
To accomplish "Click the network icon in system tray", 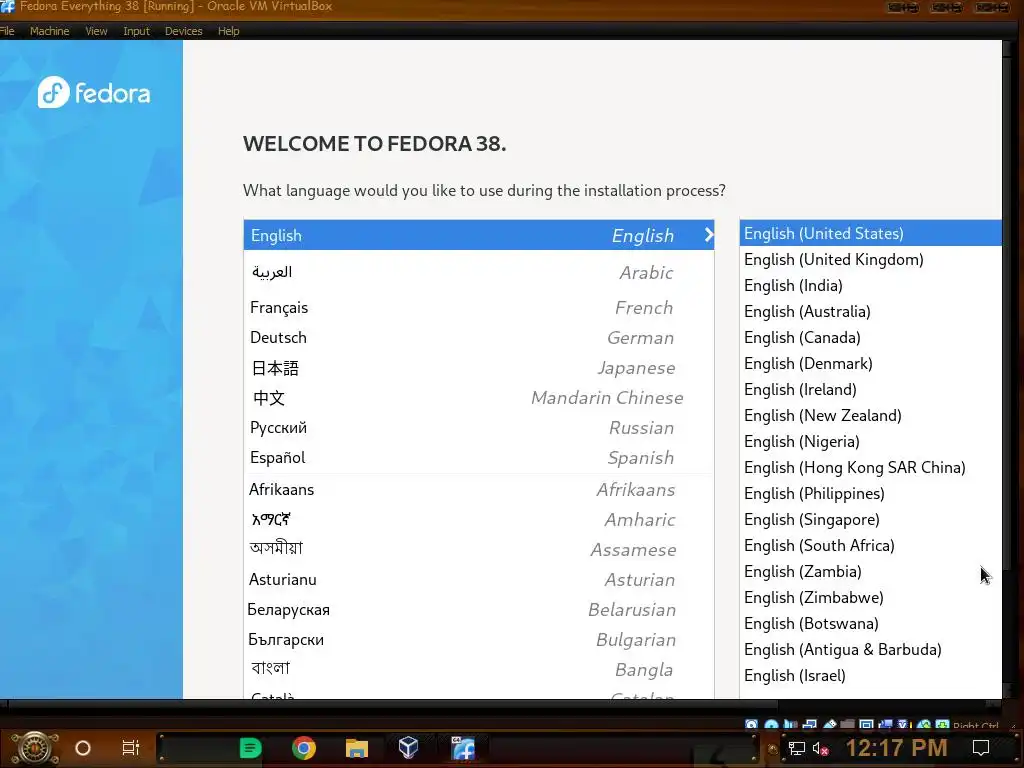I will pyautogui.click(x=797, y=748).
